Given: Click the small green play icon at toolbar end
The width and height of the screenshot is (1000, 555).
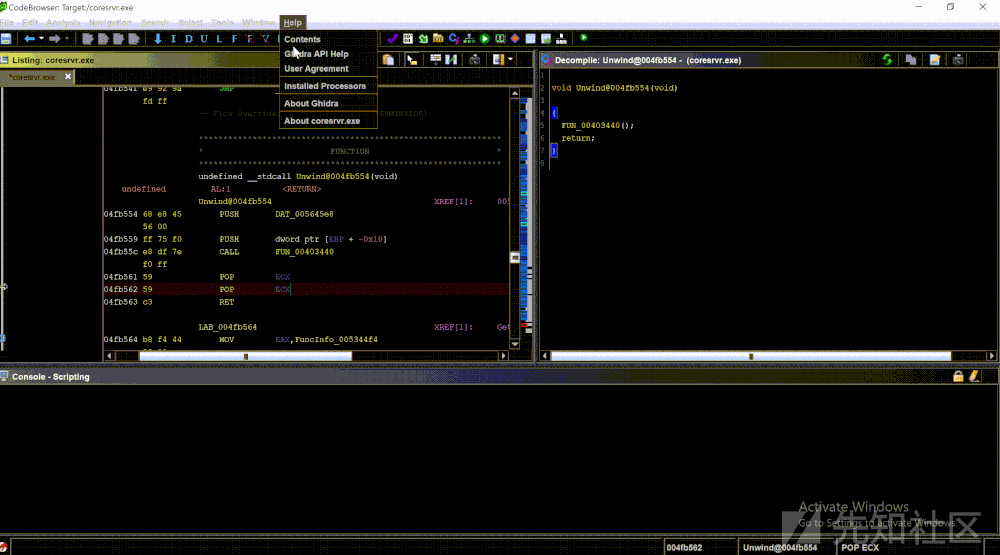Looking at the screenshot, I should pos(584,38).
